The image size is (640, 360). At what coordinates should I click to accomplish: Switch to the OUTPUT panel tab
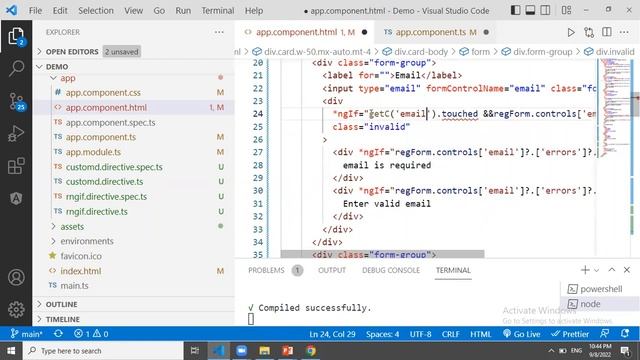(x=332, y=270)
